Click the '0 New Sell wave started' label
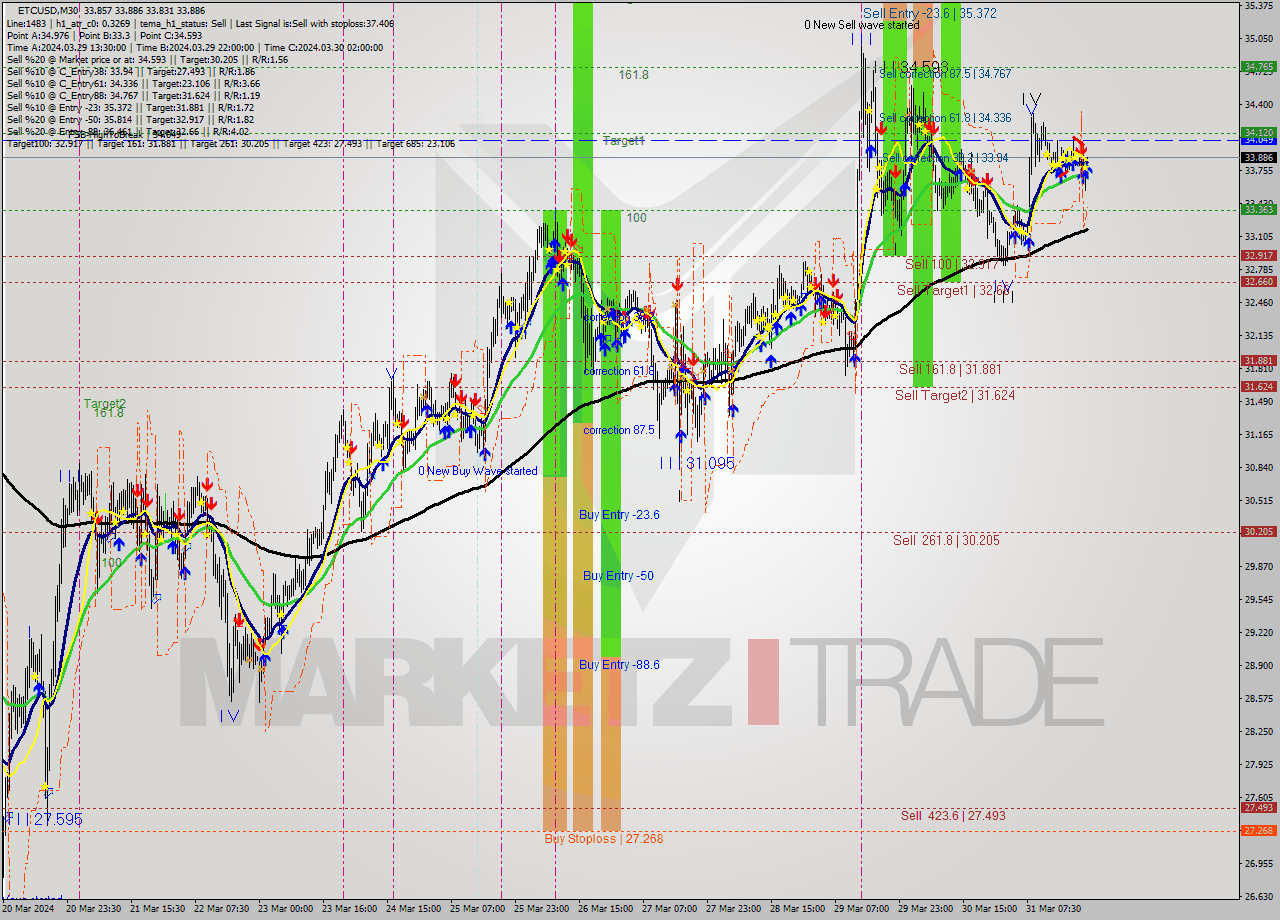Image resolution: width=1280 pixels, height=920 pixels. click(x=862, y=25)
